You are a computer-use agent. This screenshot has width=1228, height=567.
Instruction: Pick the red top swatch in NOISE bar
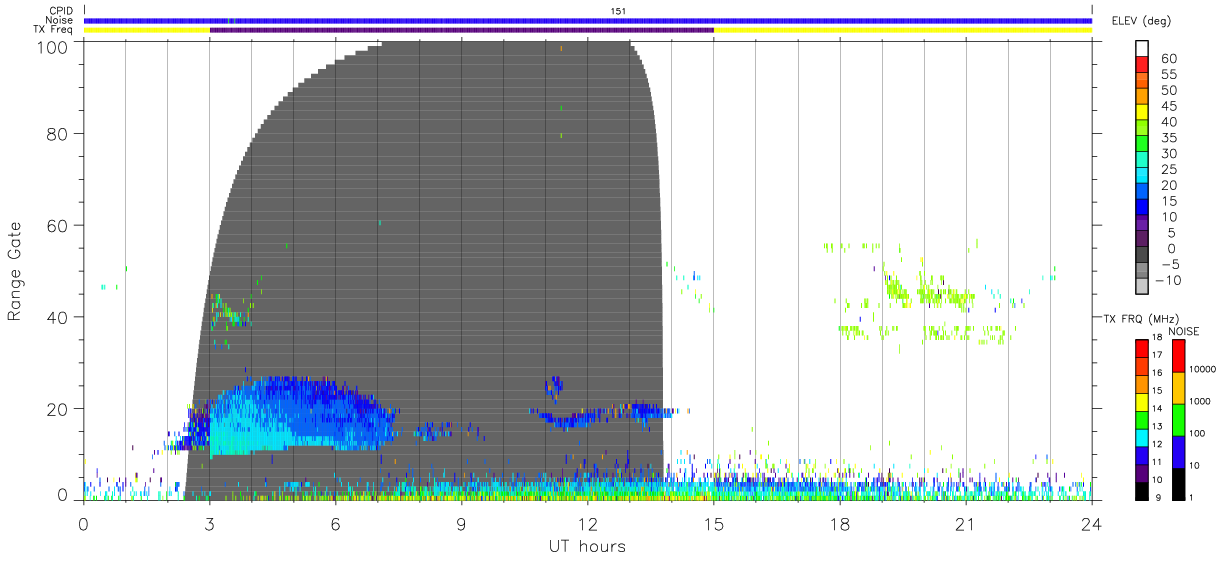point(1179,355)
